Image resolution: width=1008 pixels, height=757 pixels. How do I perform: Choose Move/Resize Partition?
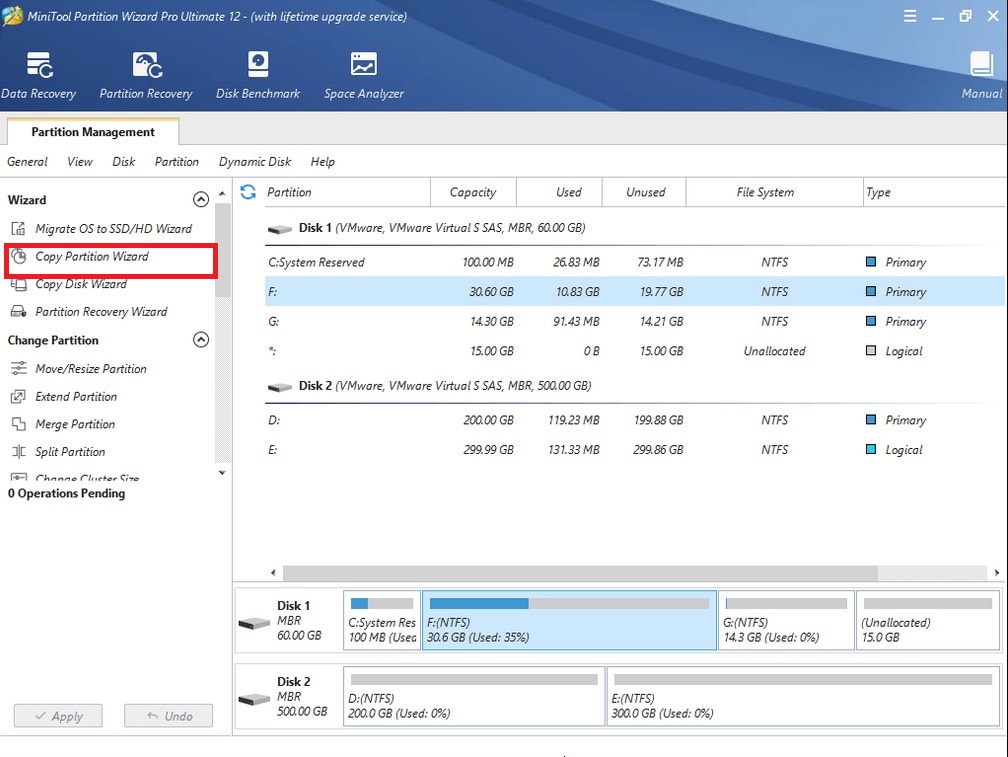click(91, 369)
